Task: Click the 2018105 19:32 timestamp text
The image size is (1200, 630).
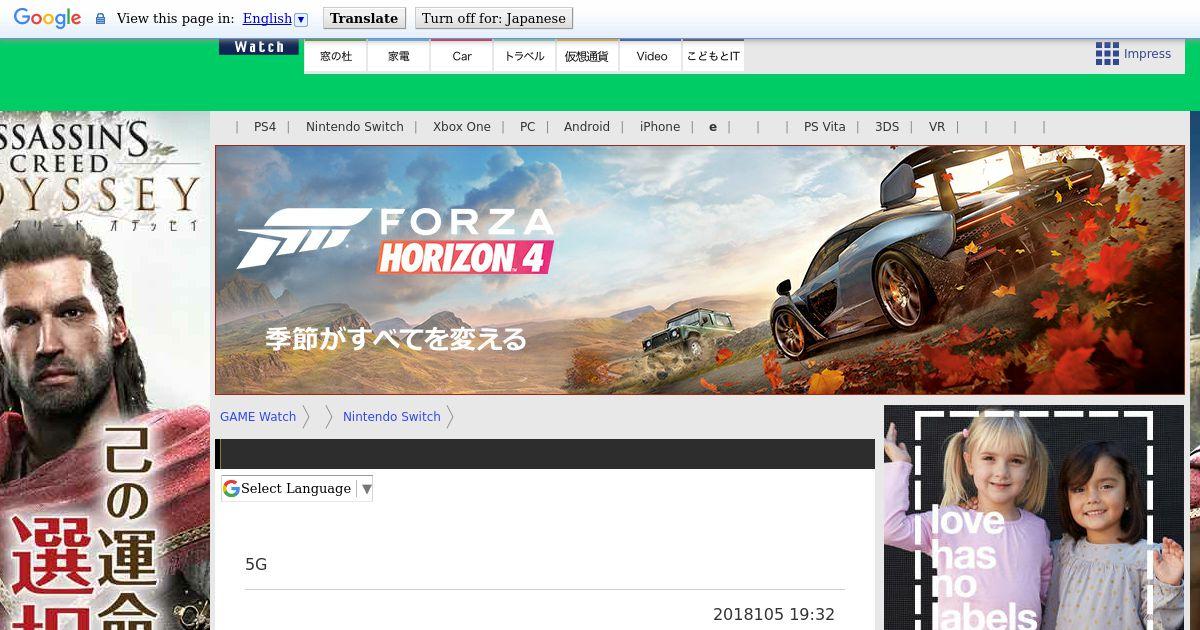Action: tap(774, 614)
